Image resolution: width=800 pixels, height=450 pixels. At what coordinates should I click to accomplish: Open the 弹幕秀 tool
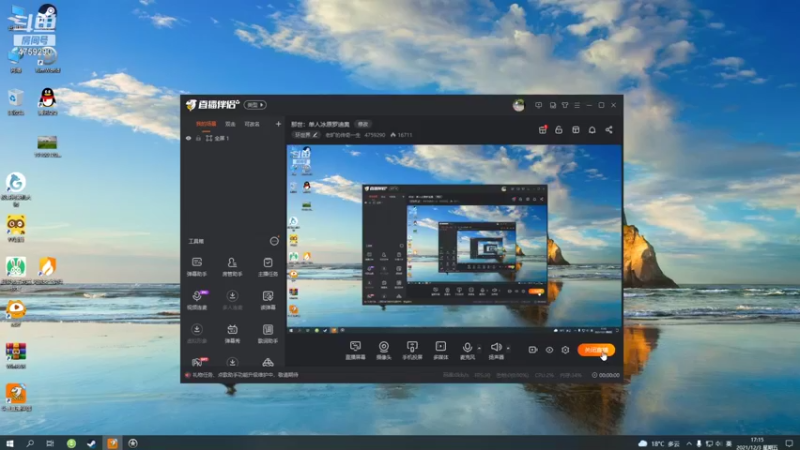232,334
